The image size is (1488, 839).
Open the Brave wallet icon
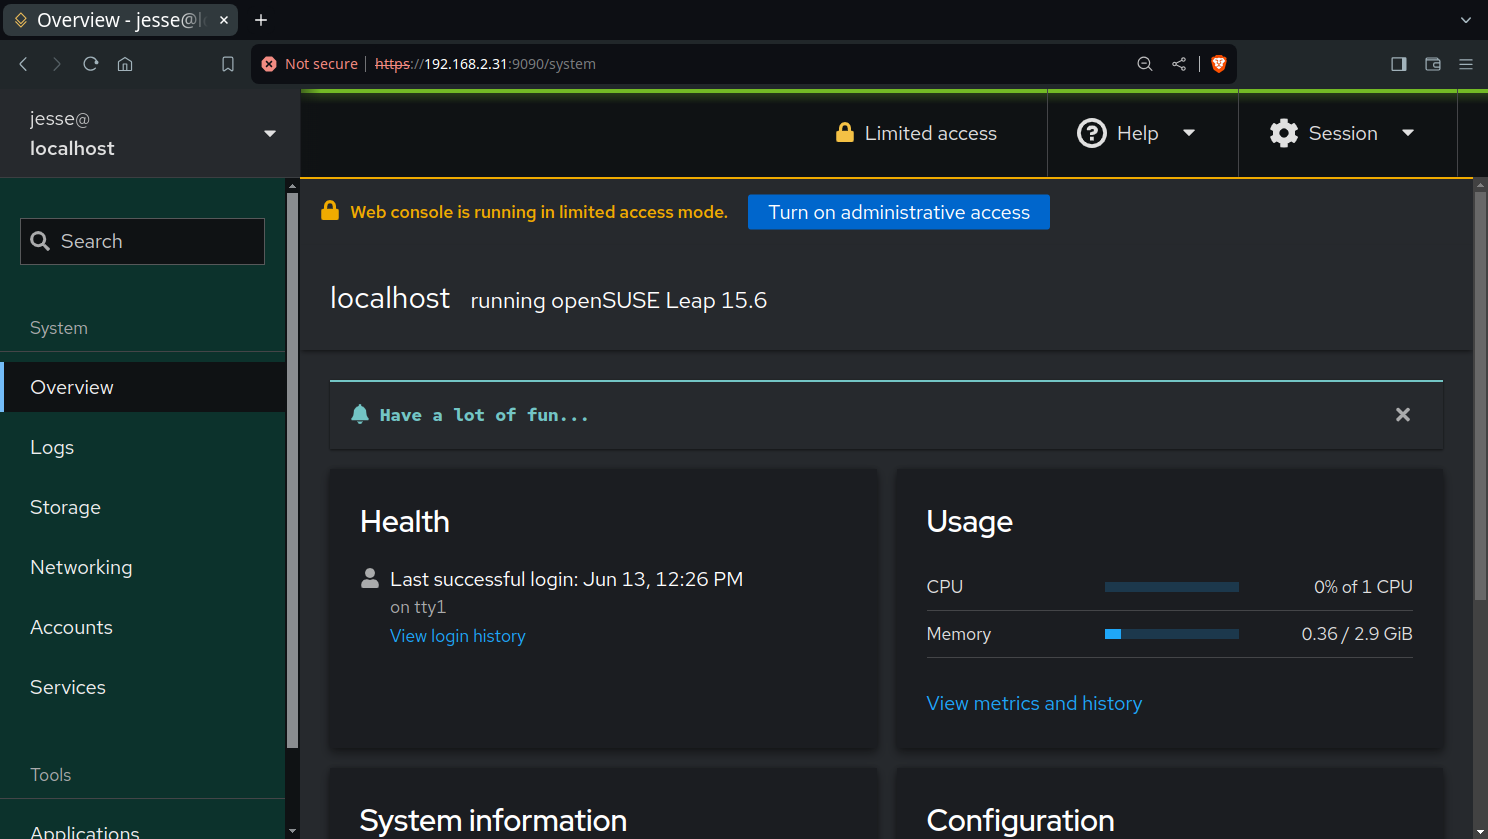tap(1433, 64)
